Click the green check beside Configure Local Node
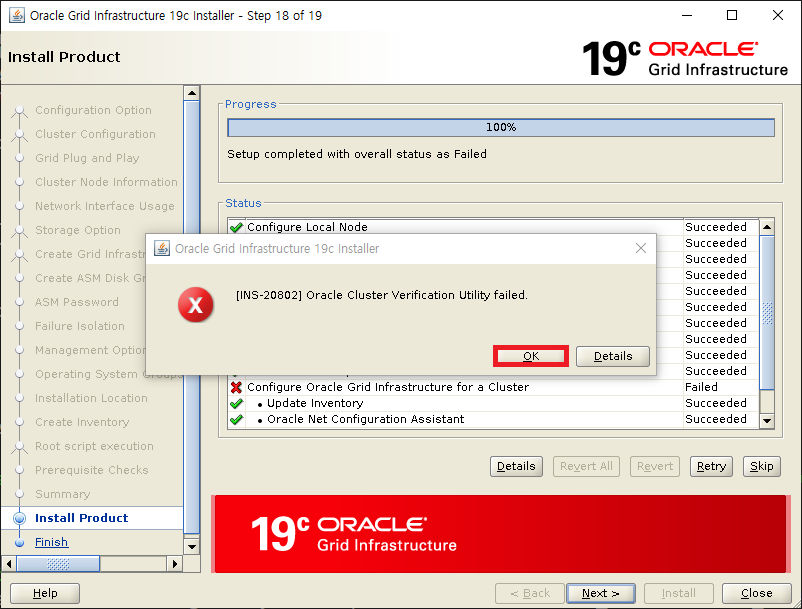The image size is (802, 609). tap(236, 227)
